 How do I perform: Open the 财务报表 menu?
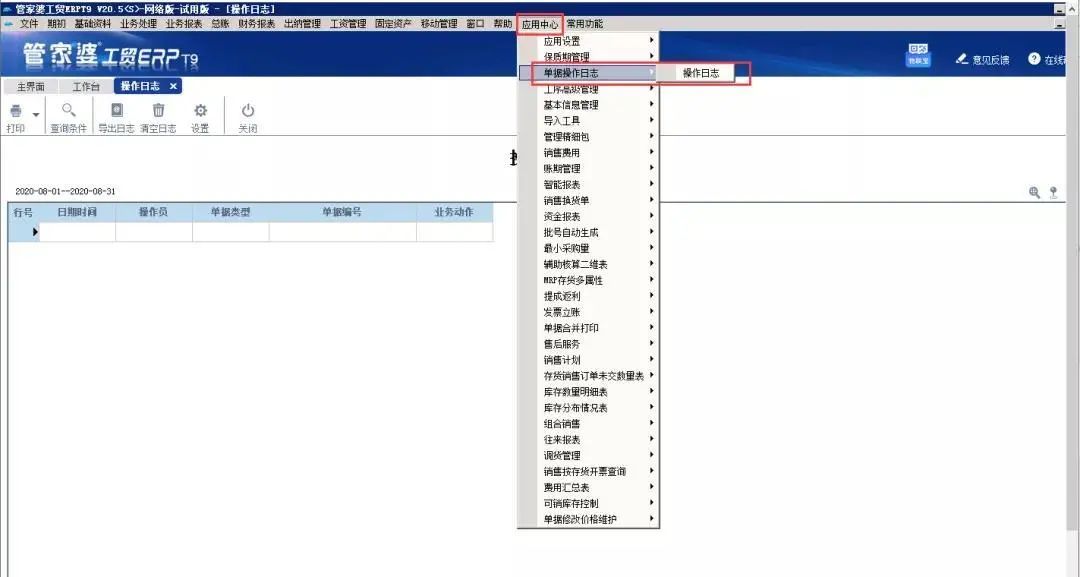257,23
